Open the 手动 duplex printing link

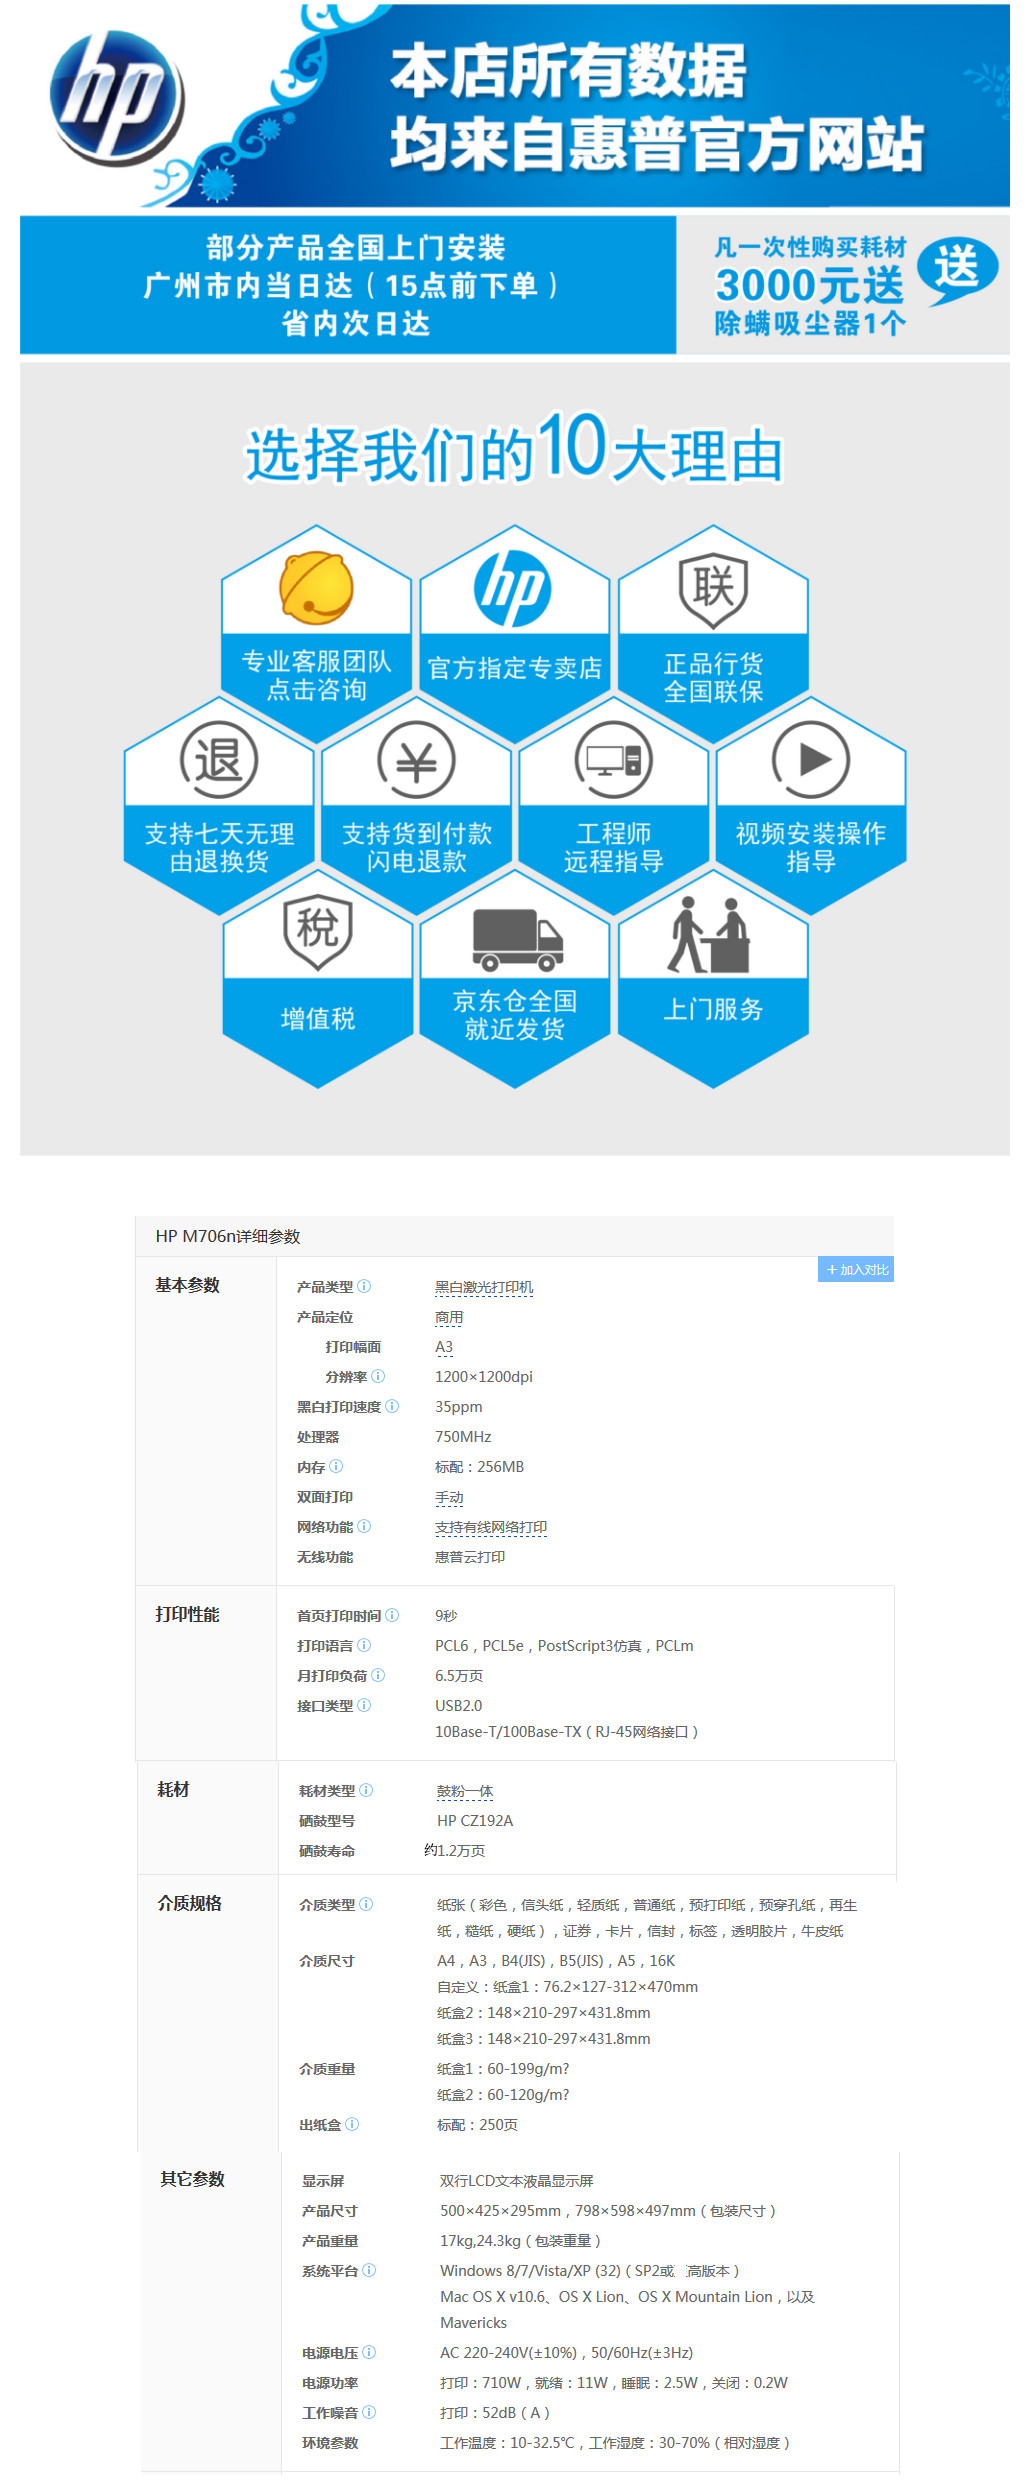[x=449, y=1497]
